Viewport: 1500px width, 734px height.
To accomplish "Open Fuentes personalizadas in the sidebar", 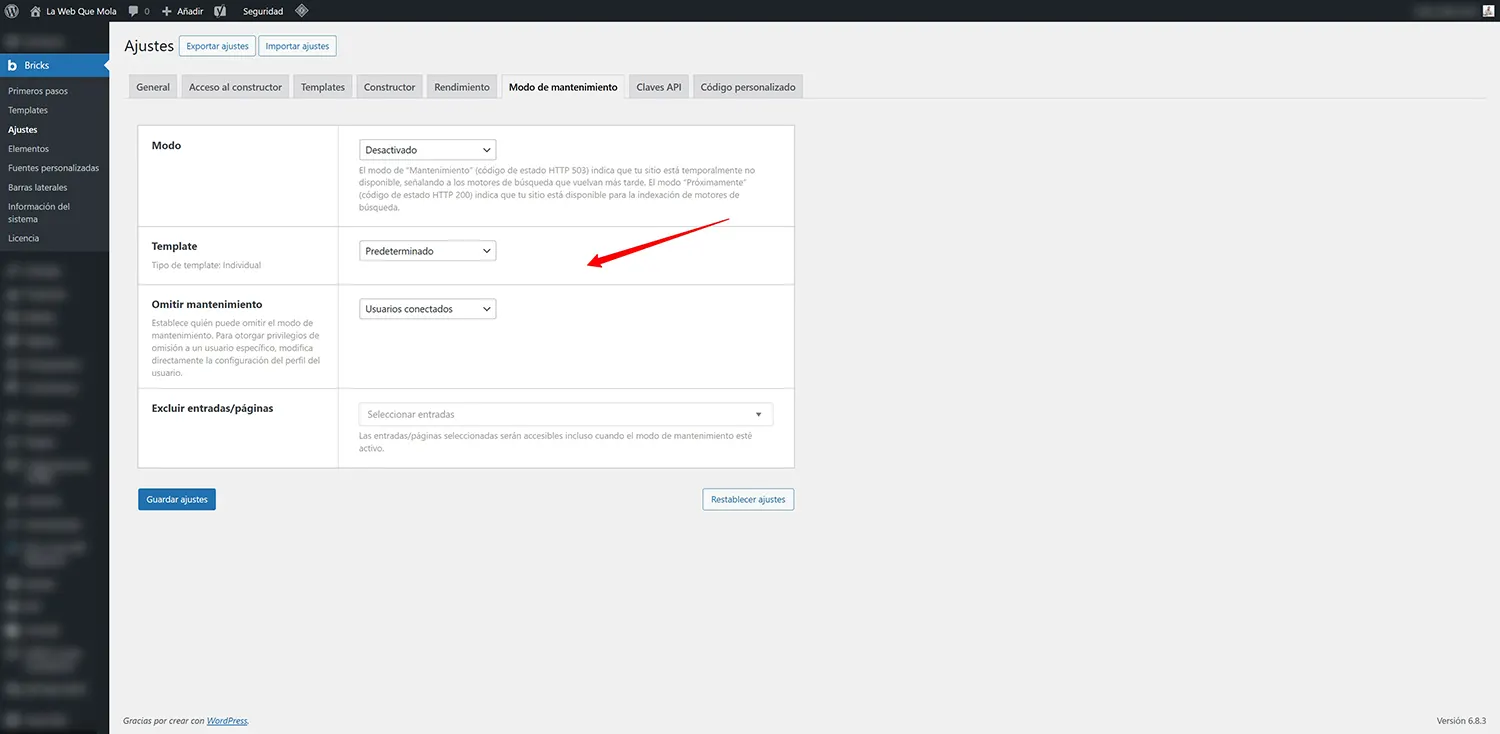I will (x=53, y=168).
